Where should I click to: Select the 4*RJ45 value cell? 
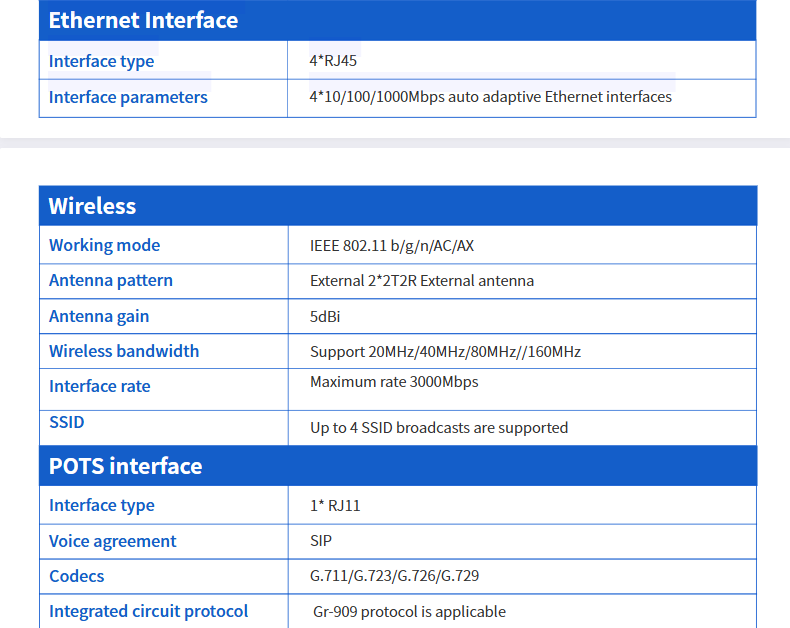pos(334,61)
